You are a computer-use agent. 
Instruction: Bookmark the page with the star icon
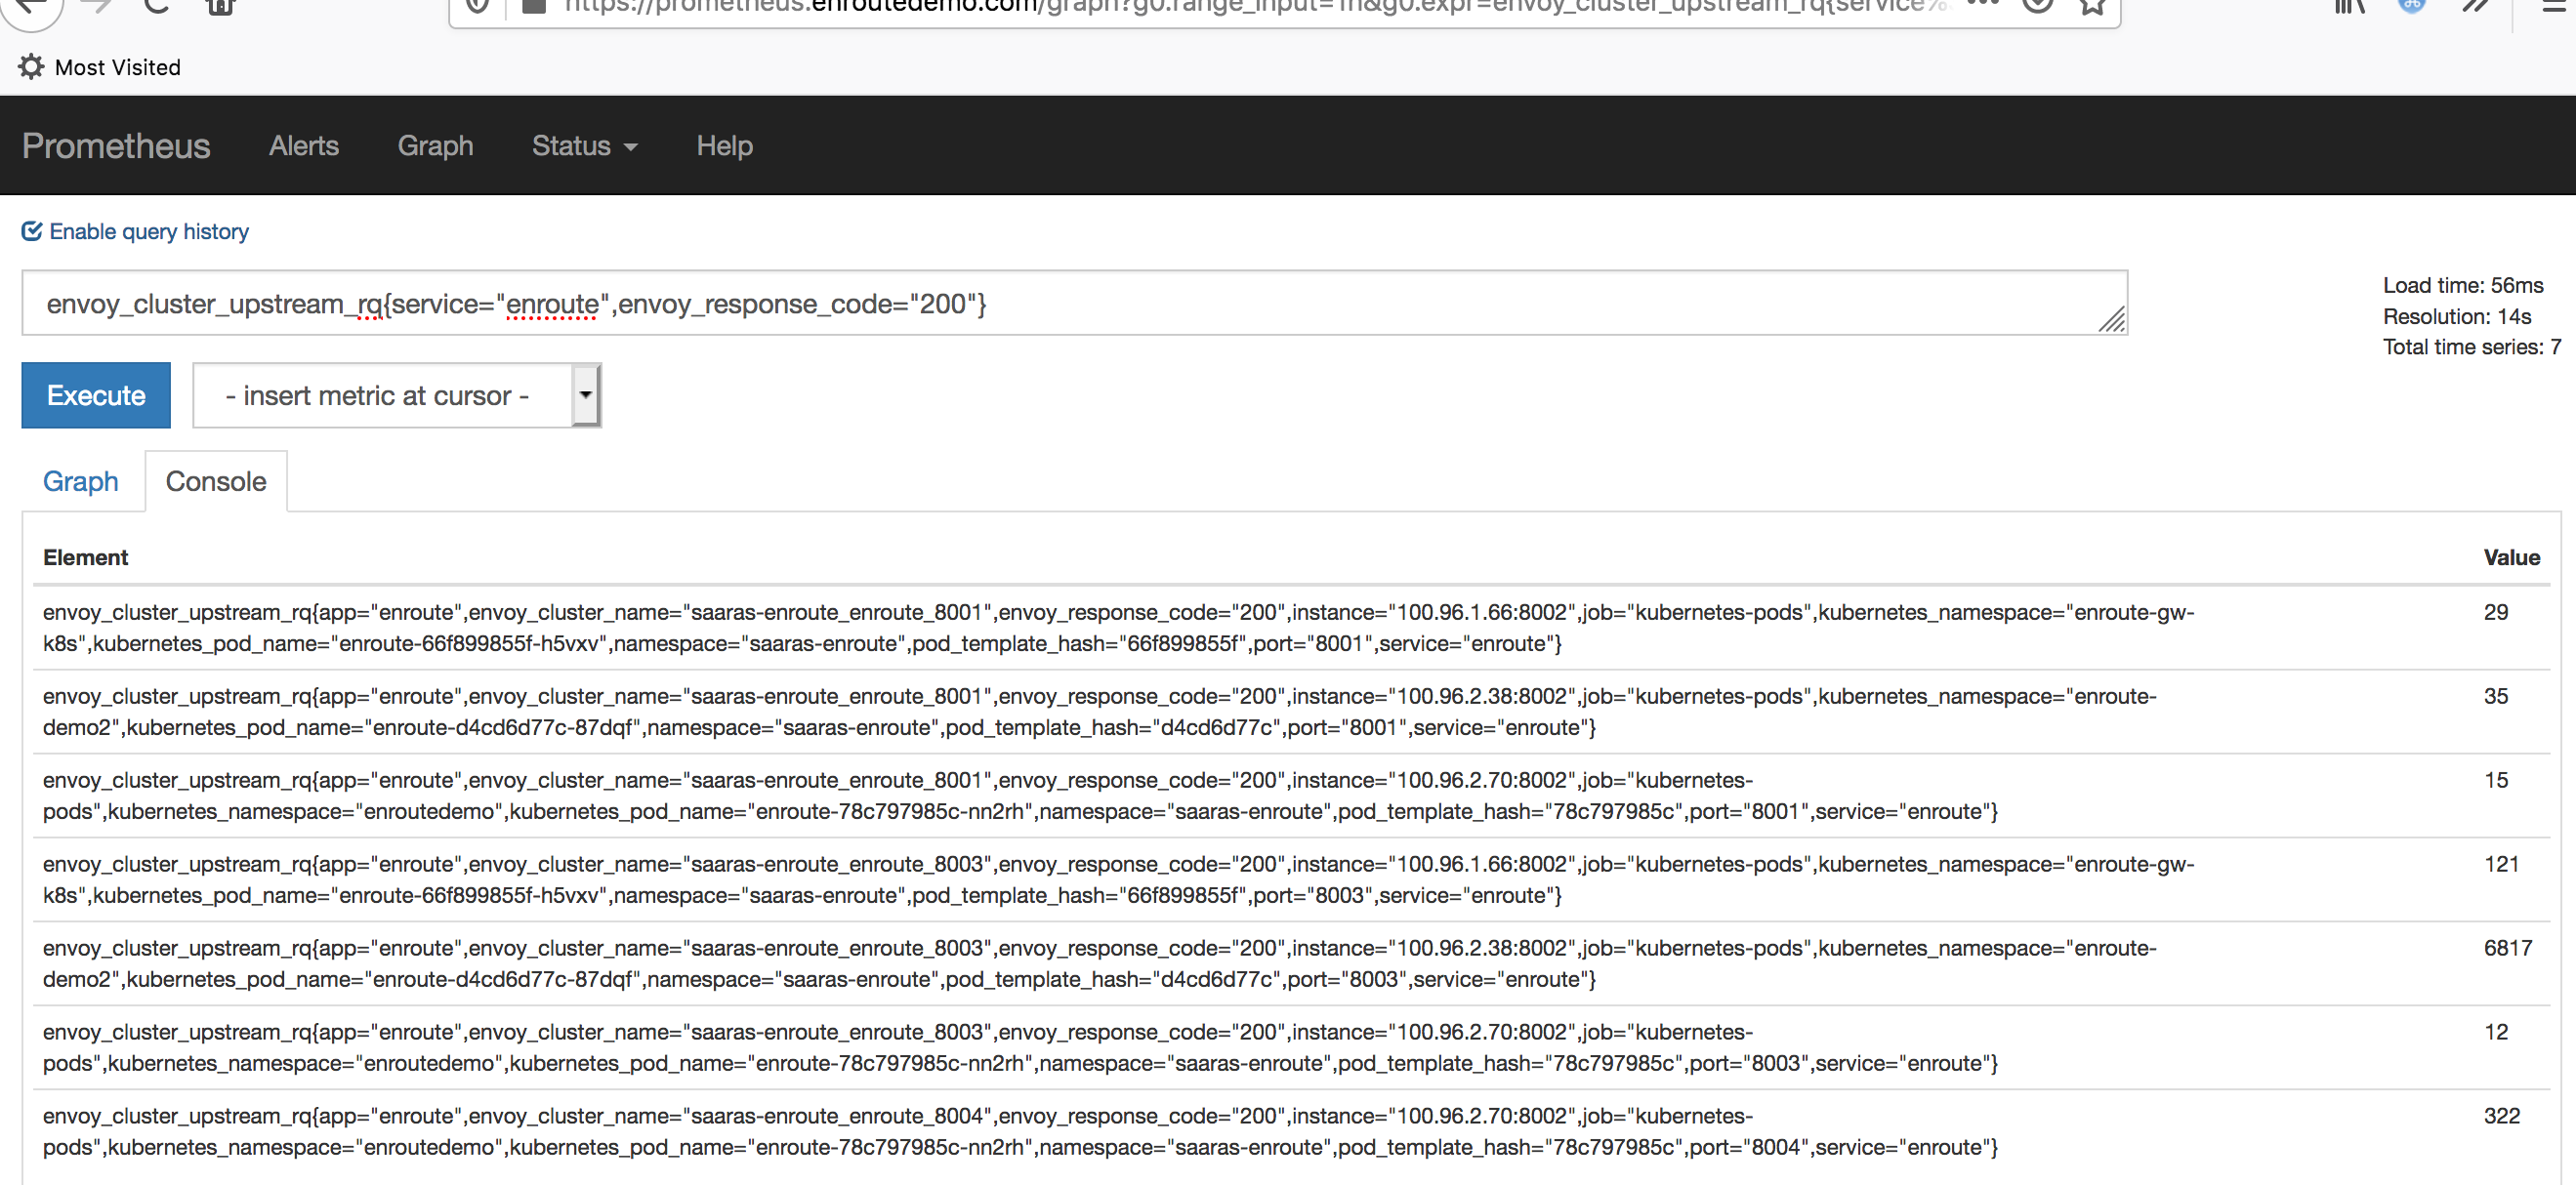[2092, 6]
